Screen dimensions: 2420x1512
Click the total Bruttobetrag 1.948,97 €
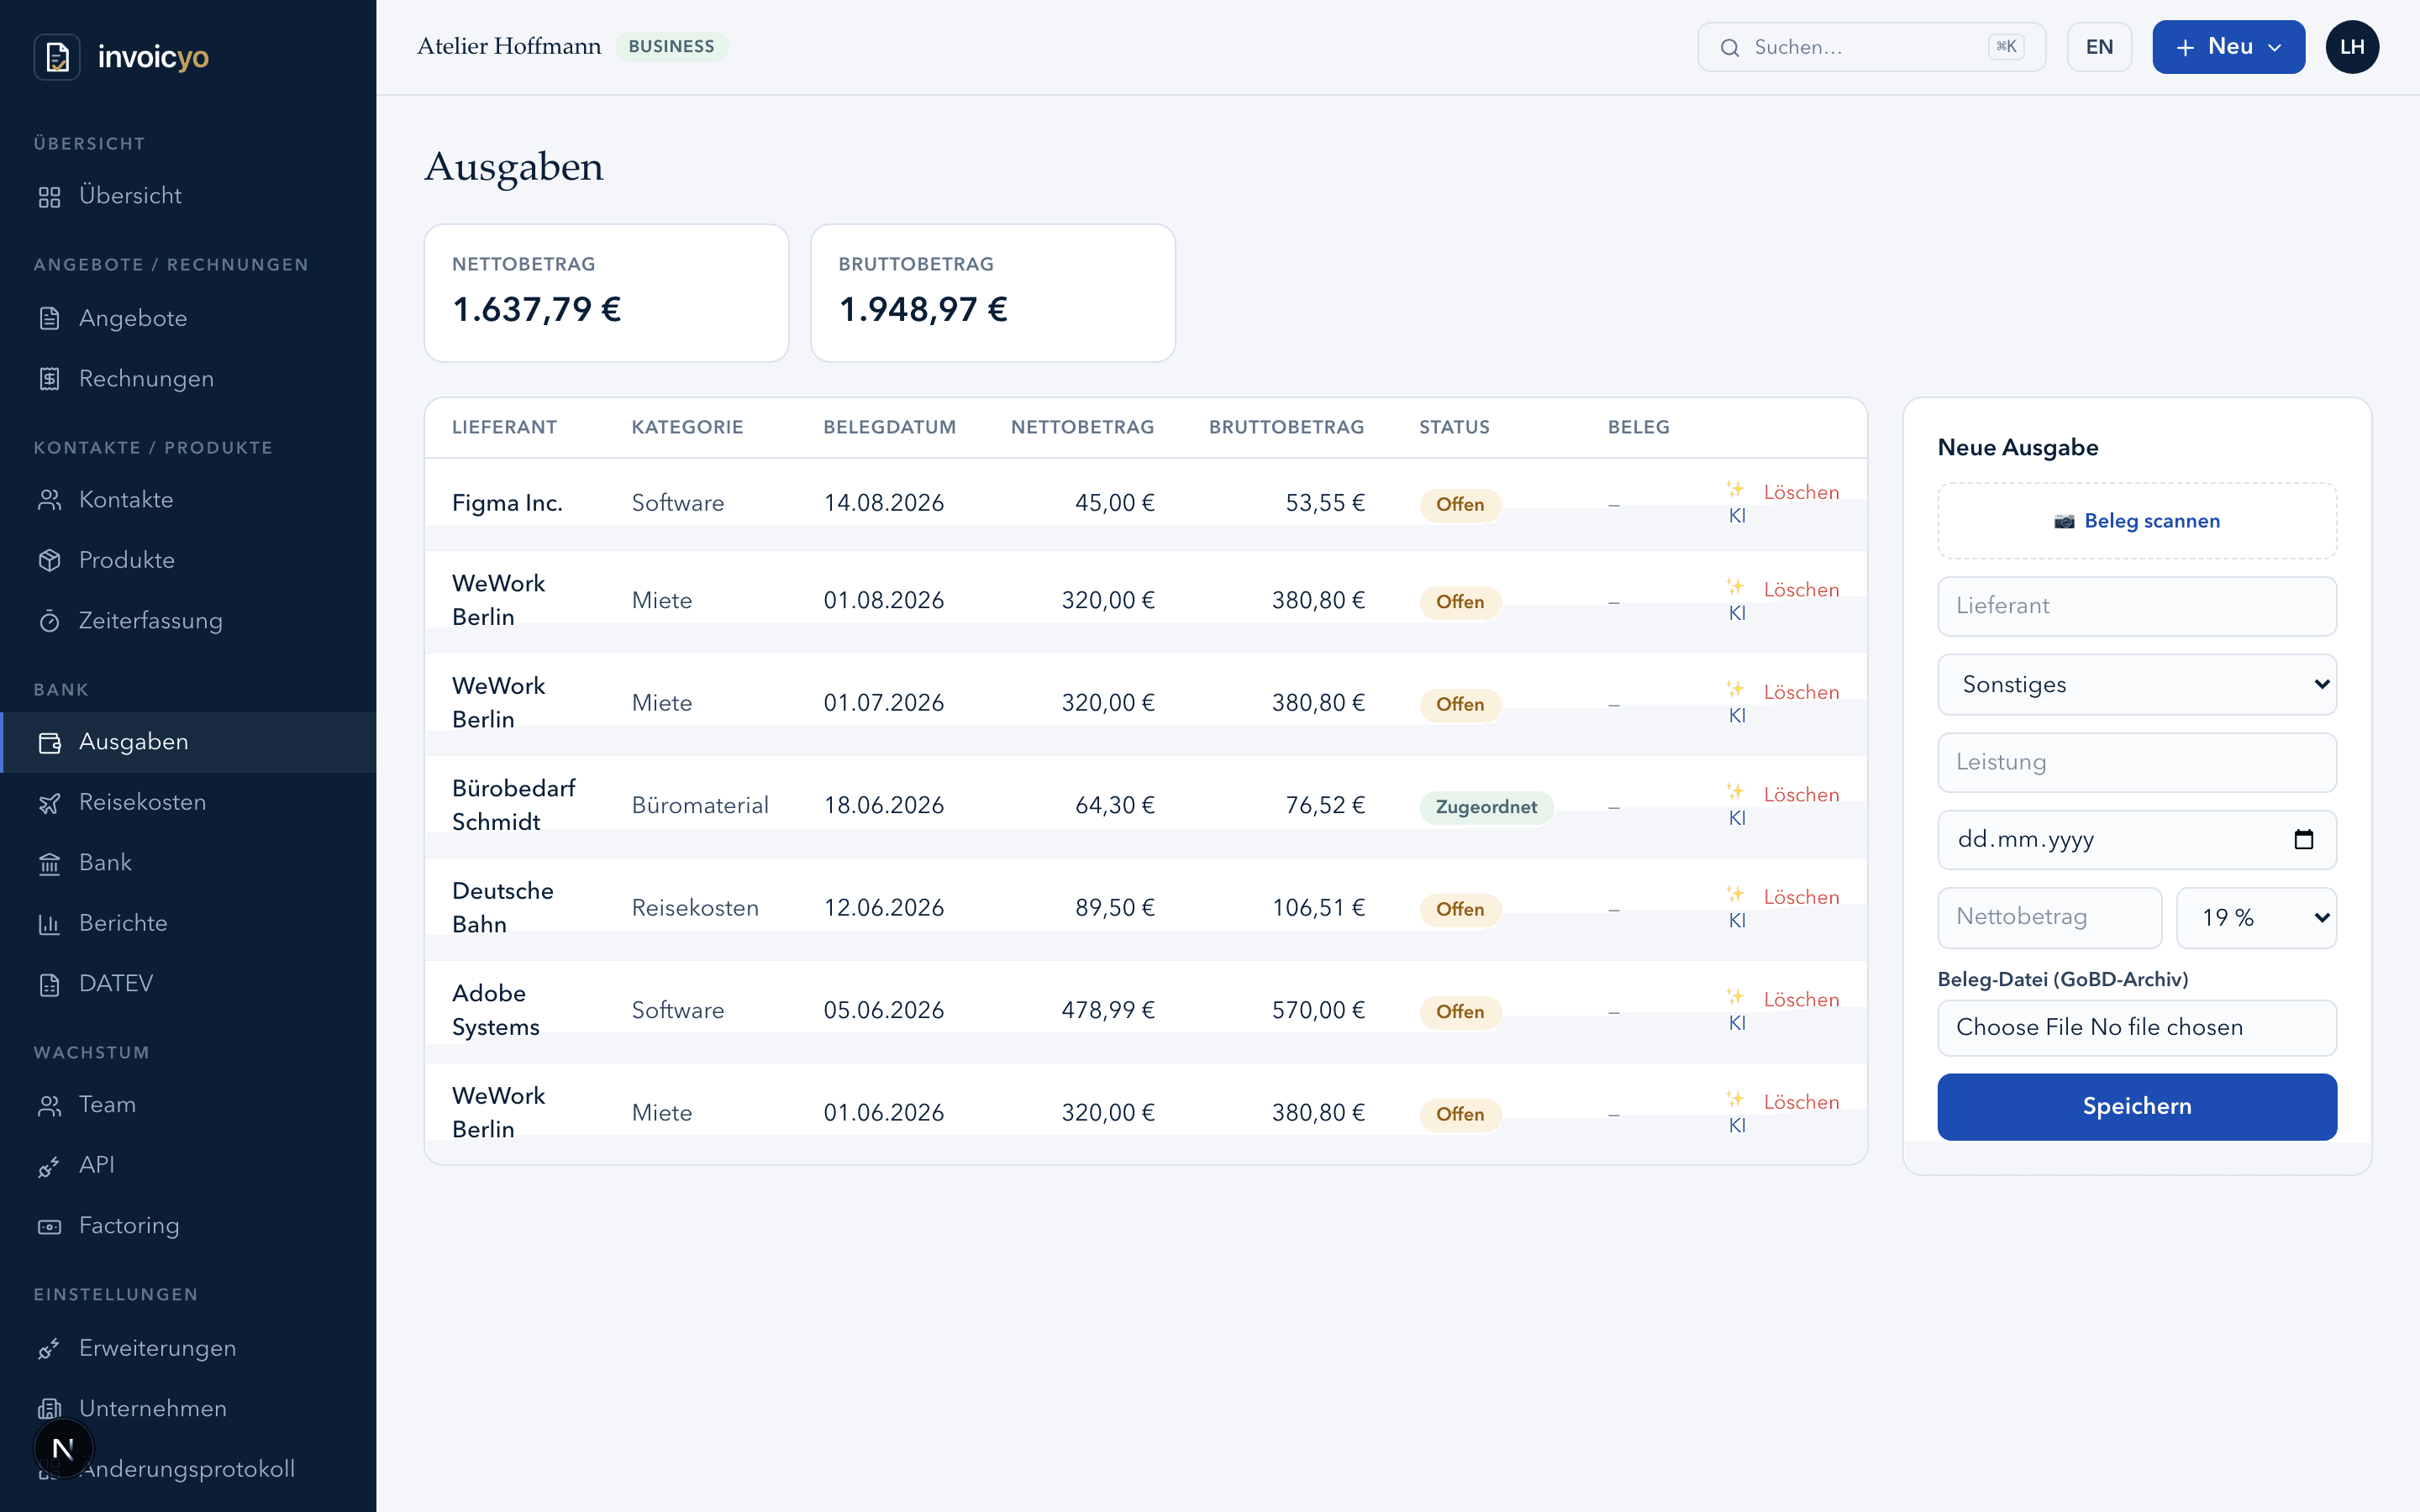click(x=923, y=310)
